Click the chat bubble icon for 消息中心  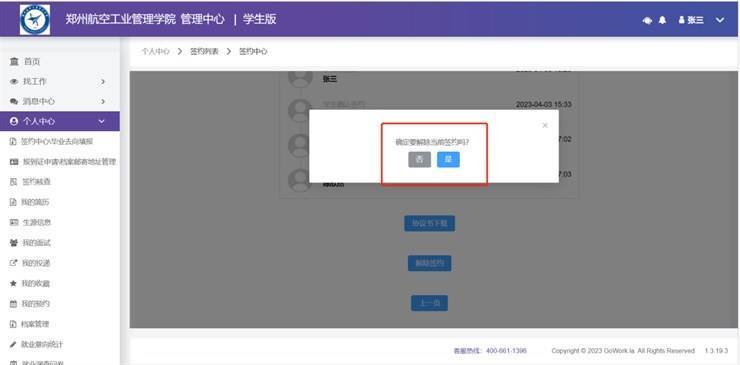point(14,102)
